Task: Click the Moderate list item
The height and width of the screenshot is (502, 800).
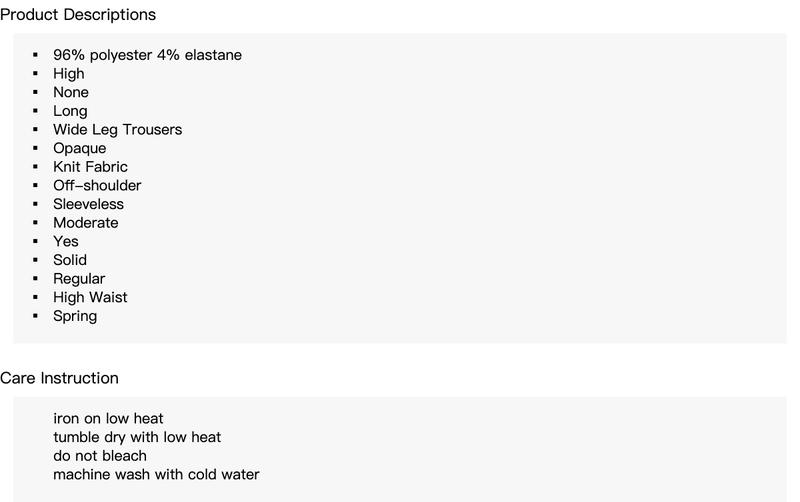Action: (x=86, y=223)
